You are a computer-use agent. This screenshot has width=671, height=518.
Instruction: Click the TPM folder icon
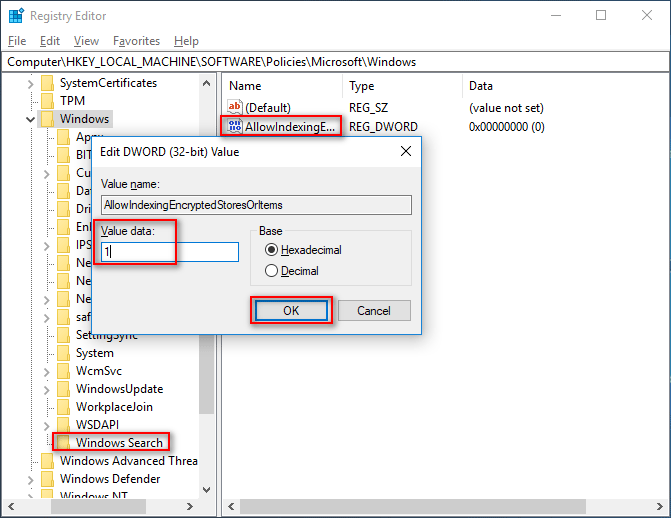[x=48, y=101]
